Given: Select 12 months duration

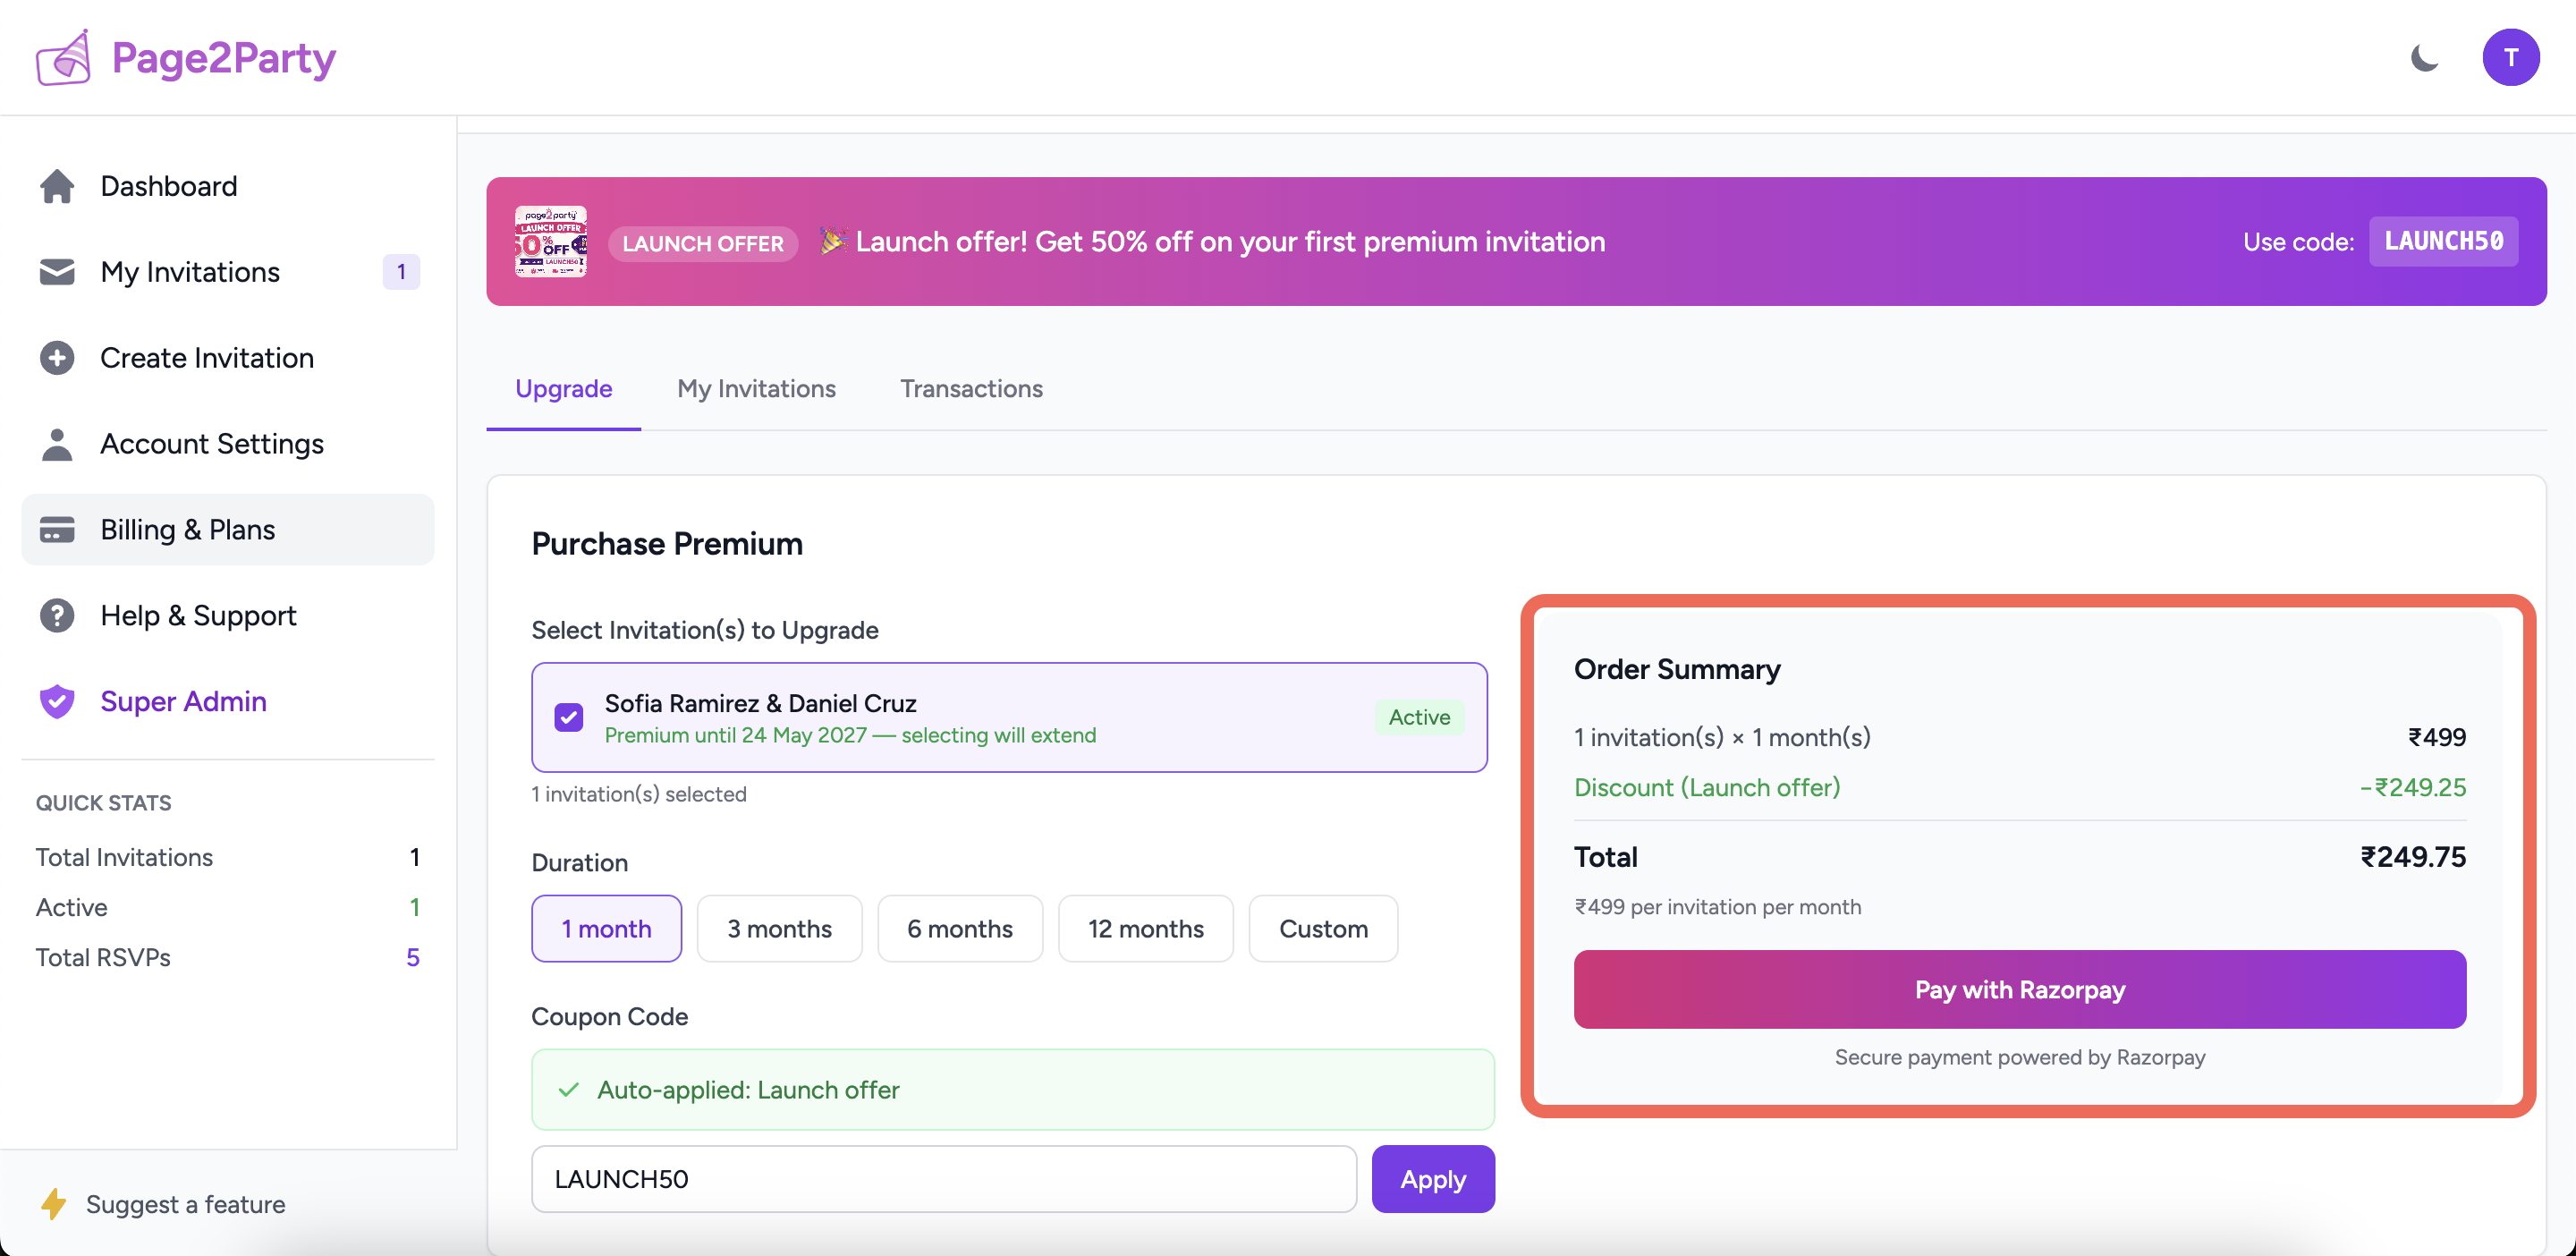Looking at the screenshot, I should pos(1146,929).
